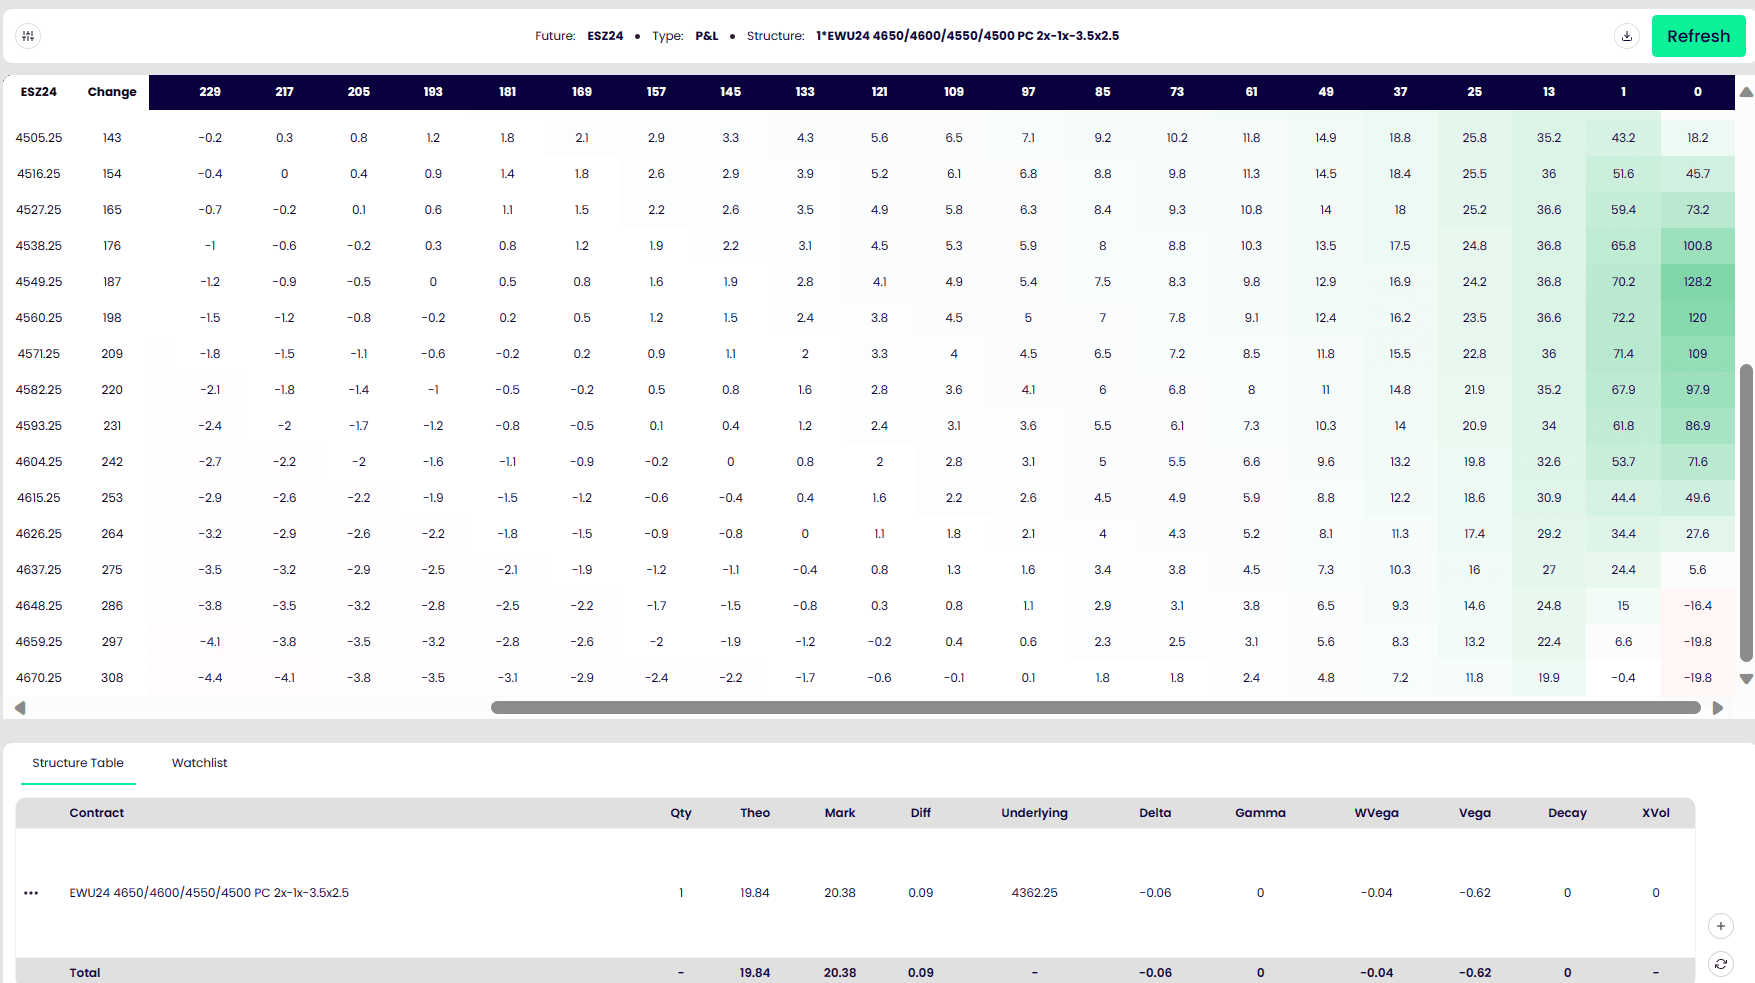Click the download export icon
The image size is (1755, 983).
[1627, 36]
